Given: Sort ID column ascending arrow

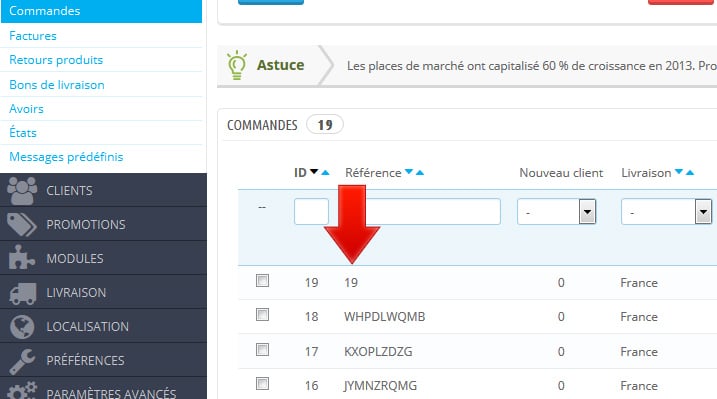Looking at the screenshot, I should [325, 172].
